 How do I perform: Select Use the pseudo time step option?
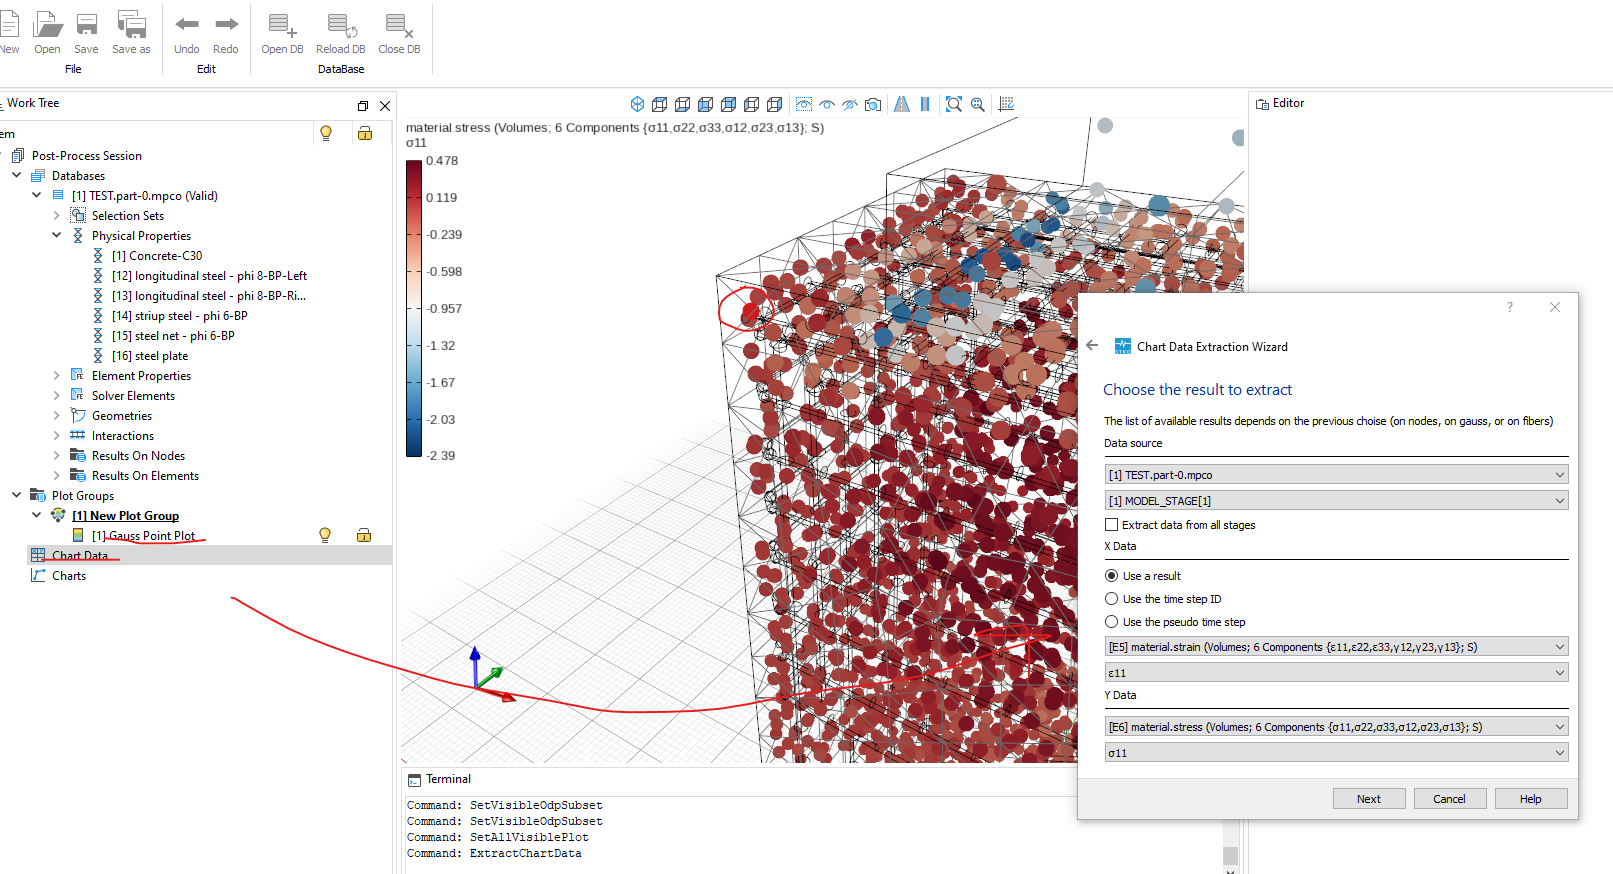[1111, 622]
